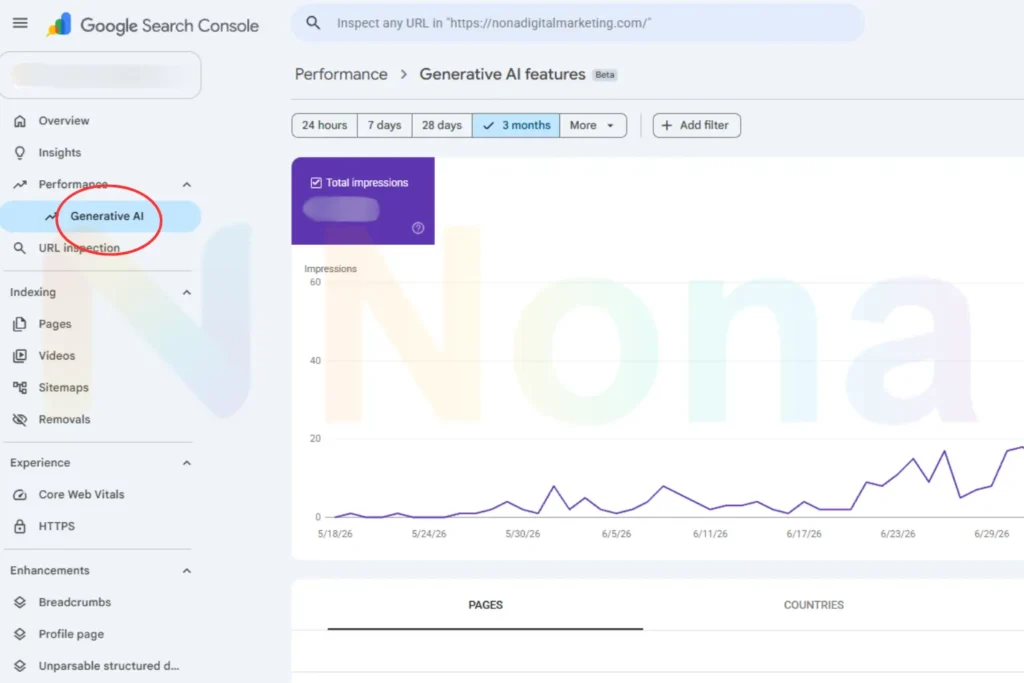Click the 6/11/26 date label on chart
1024x683 pixels.
(x=710, y=534)
